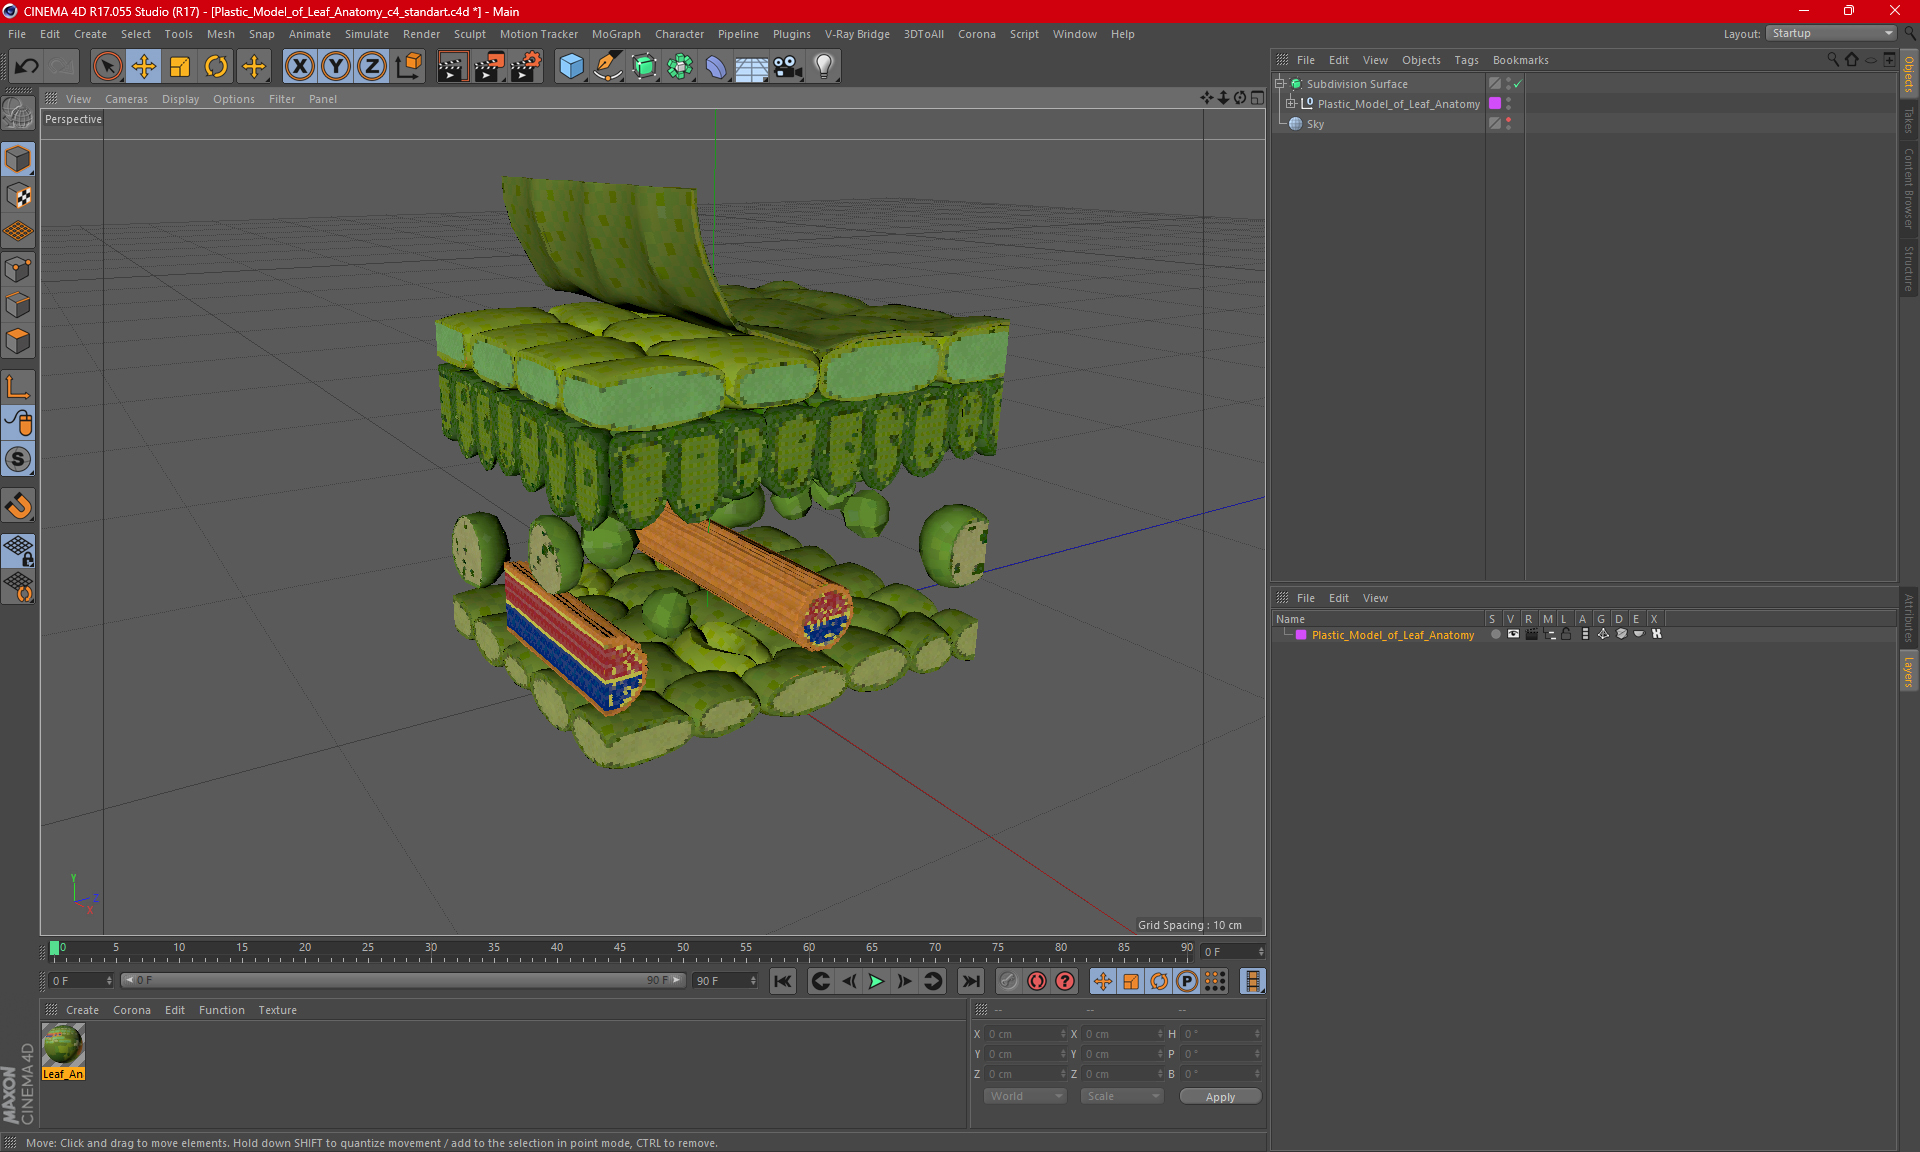Go to the end of animation
The width and height of the screenshot is (1920, 1152).
point(970,981)
